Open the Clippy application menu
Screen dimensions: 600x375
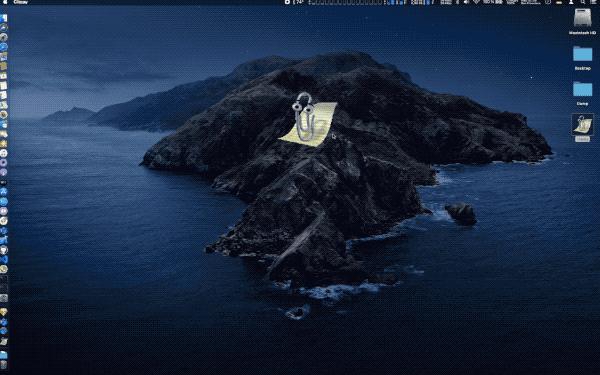(x=20, y=2)
